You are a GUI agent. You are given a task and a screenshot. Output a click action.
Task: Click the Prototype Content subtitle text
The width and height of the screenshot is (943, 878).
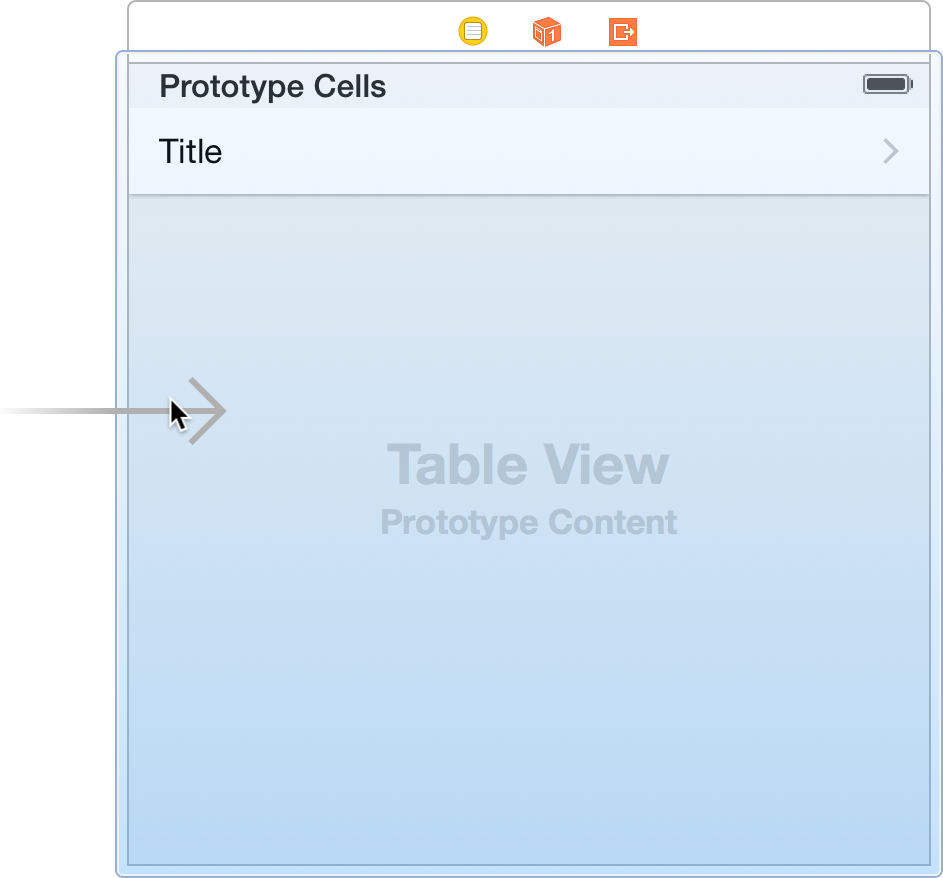pos(528,522)
